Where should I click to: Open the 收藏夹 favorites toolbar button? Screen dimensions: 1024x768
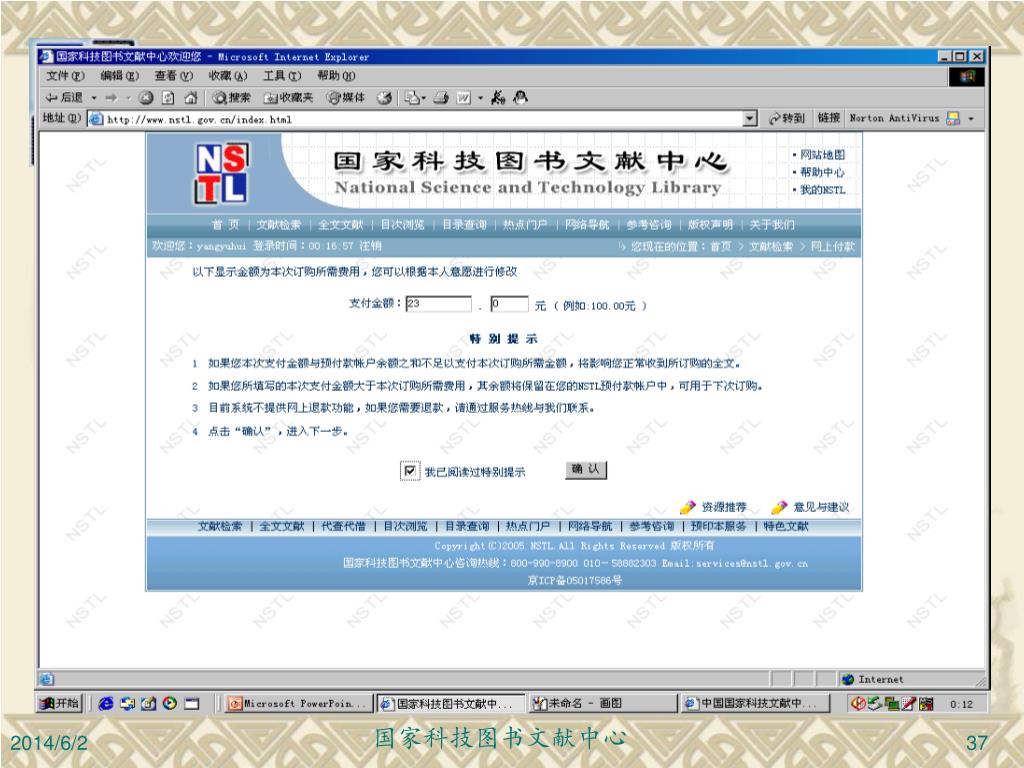(289, 98)
